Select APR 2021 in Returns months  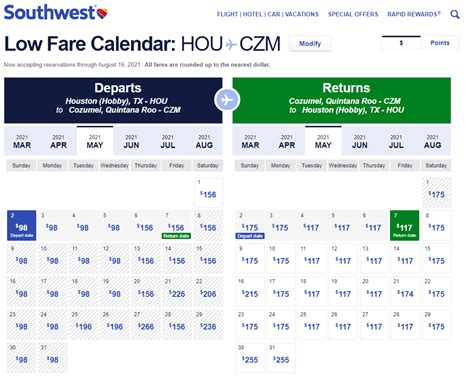pyautogui.click(x=287, y=141)
